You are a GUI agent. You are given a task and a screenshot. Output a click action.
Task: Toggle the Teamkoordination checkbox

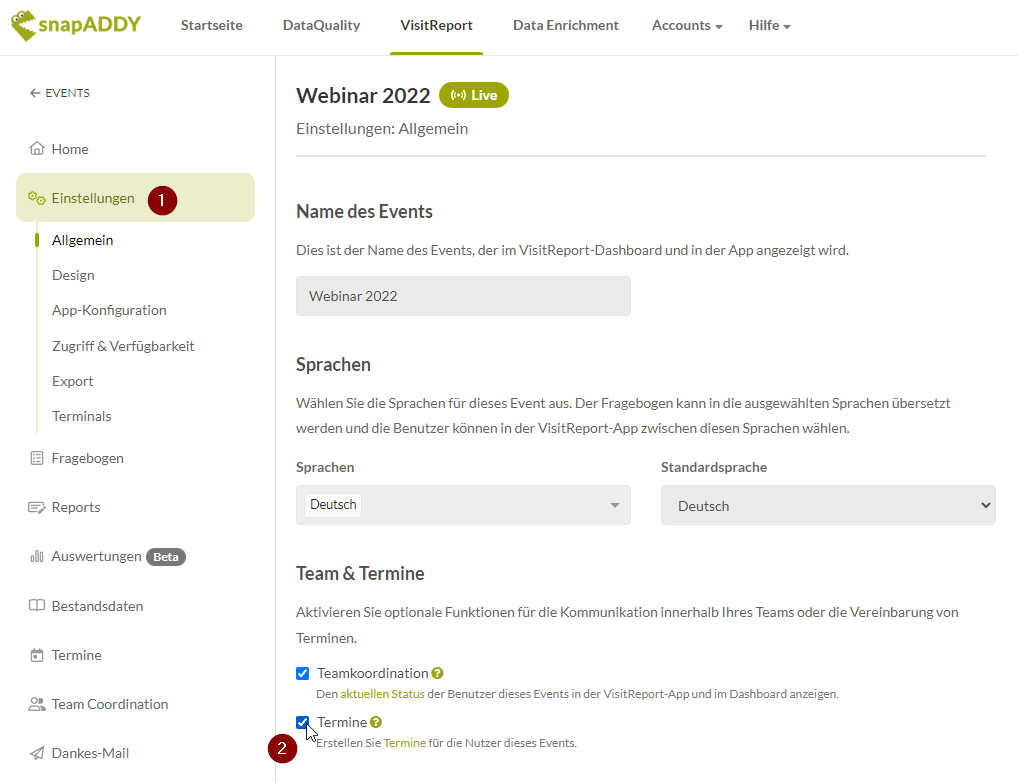click(x=303, y=673)
